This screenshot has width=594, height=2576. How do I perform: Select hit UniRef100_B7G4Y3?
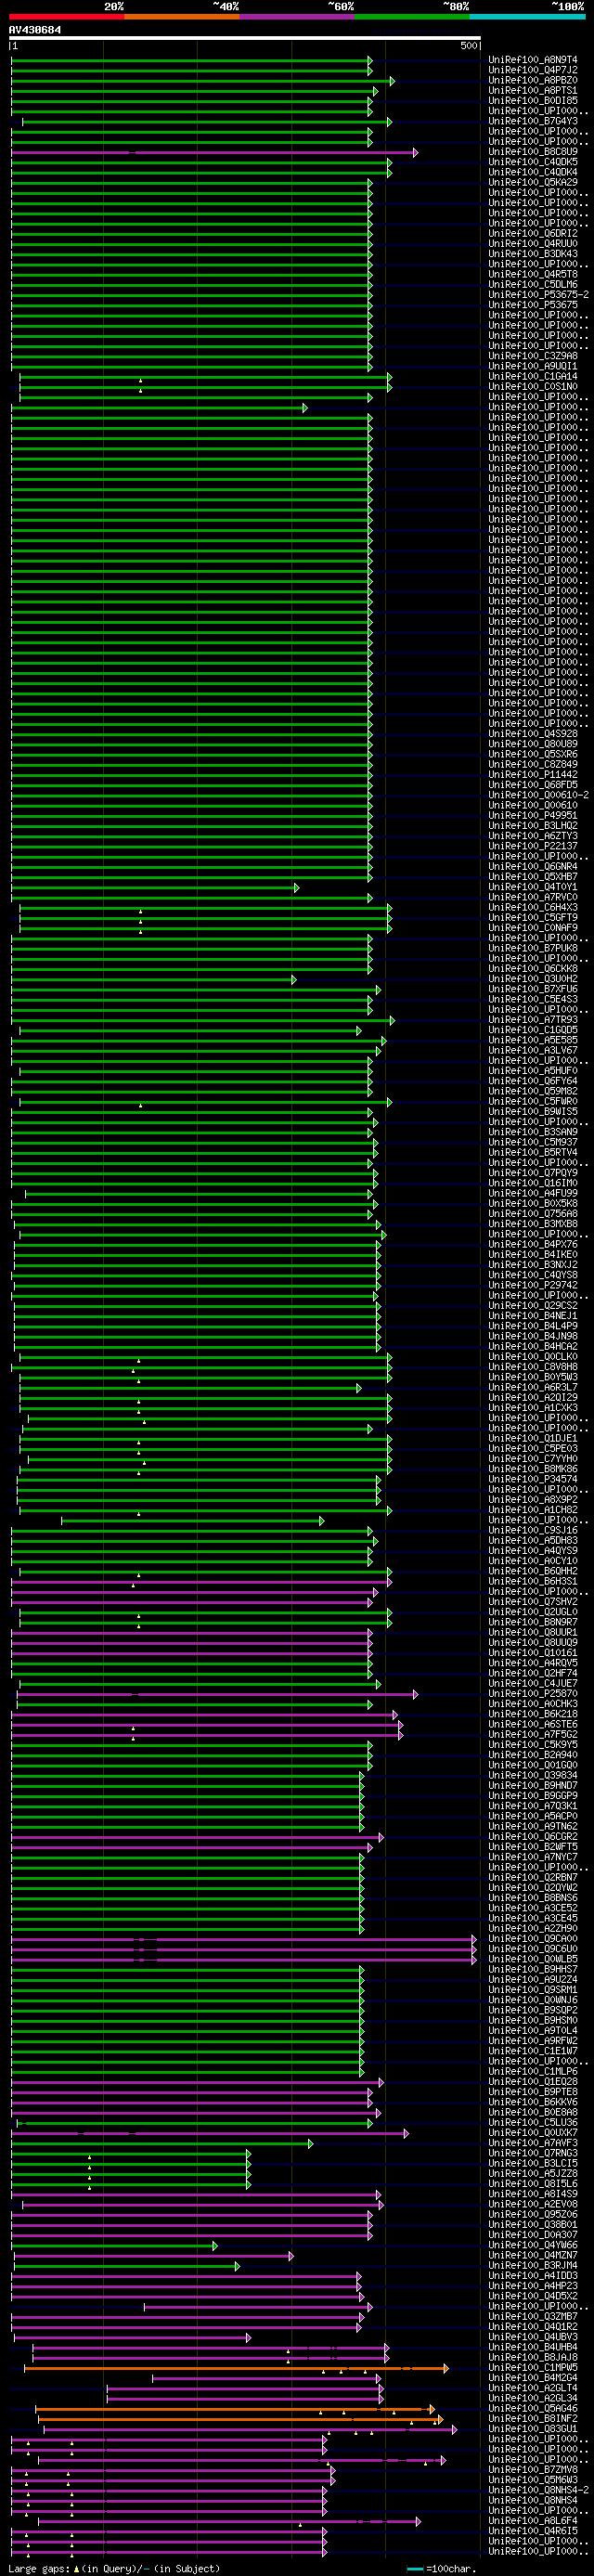click(x=533, y=121)
